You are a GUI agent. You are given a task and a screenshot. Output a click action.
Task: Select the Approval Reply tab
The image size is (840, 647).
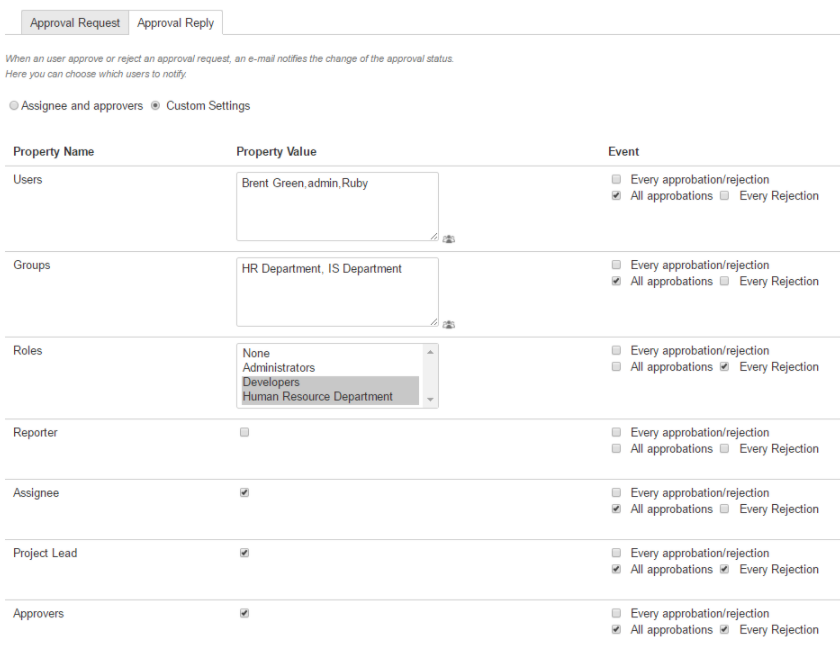[x=176, y=23]
